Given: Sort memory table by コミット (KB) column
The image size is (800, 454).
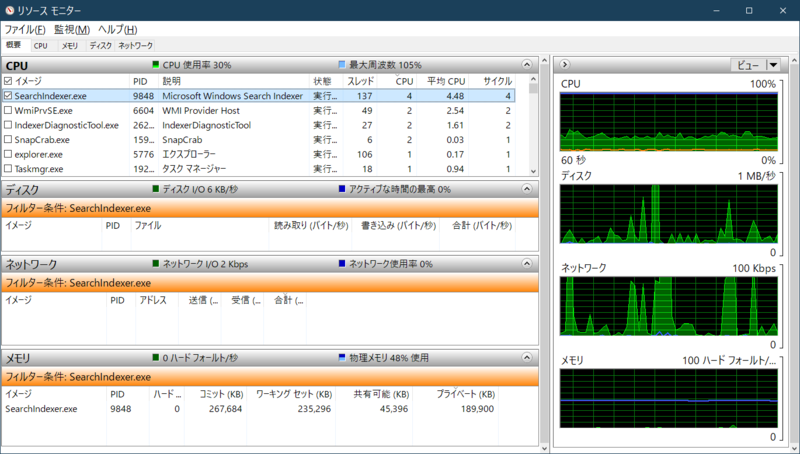Looking at the screenshot, I should [221, 394].
